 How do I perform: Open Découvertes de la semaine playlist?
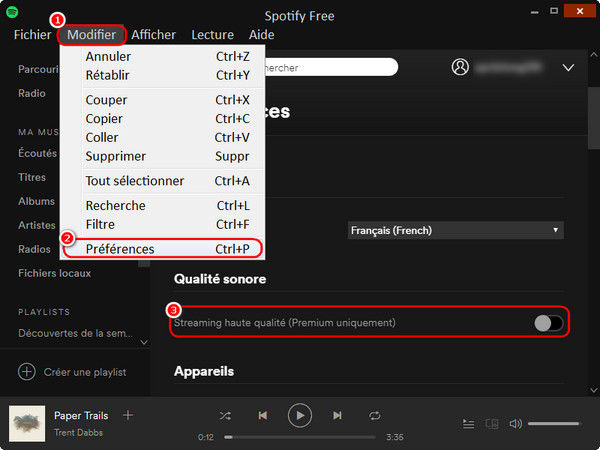[x=75, y=333]
